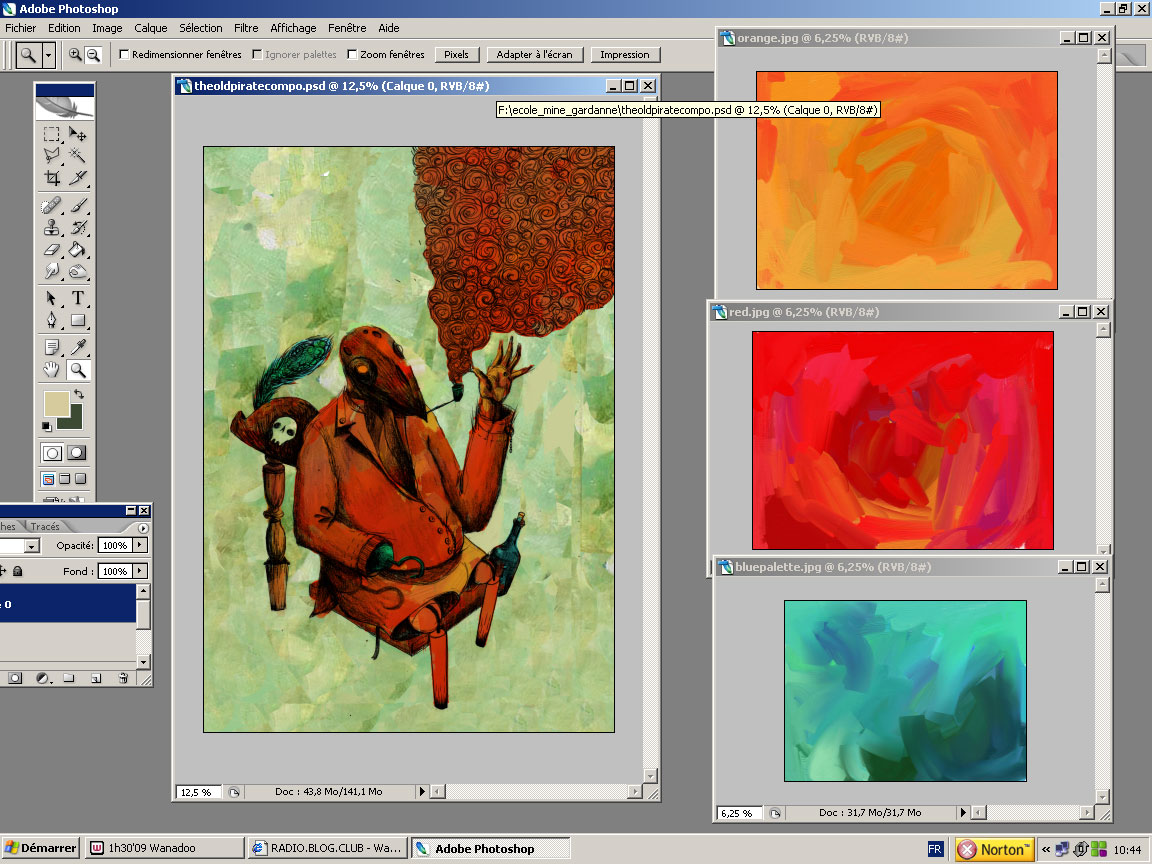1152x864 pixels.
Task: Select the Hand tool
Action: [x=51, y=370]
